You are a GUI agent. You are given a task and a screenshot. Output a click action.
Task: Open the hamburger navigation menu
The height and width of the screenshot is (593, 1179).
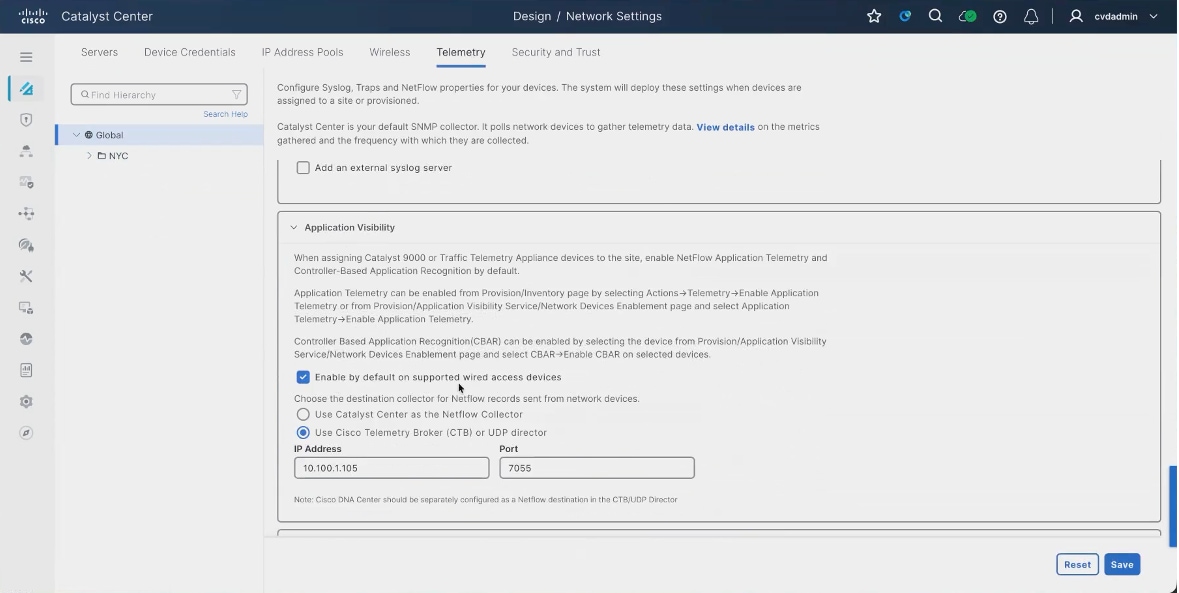[x=26, y=57]
